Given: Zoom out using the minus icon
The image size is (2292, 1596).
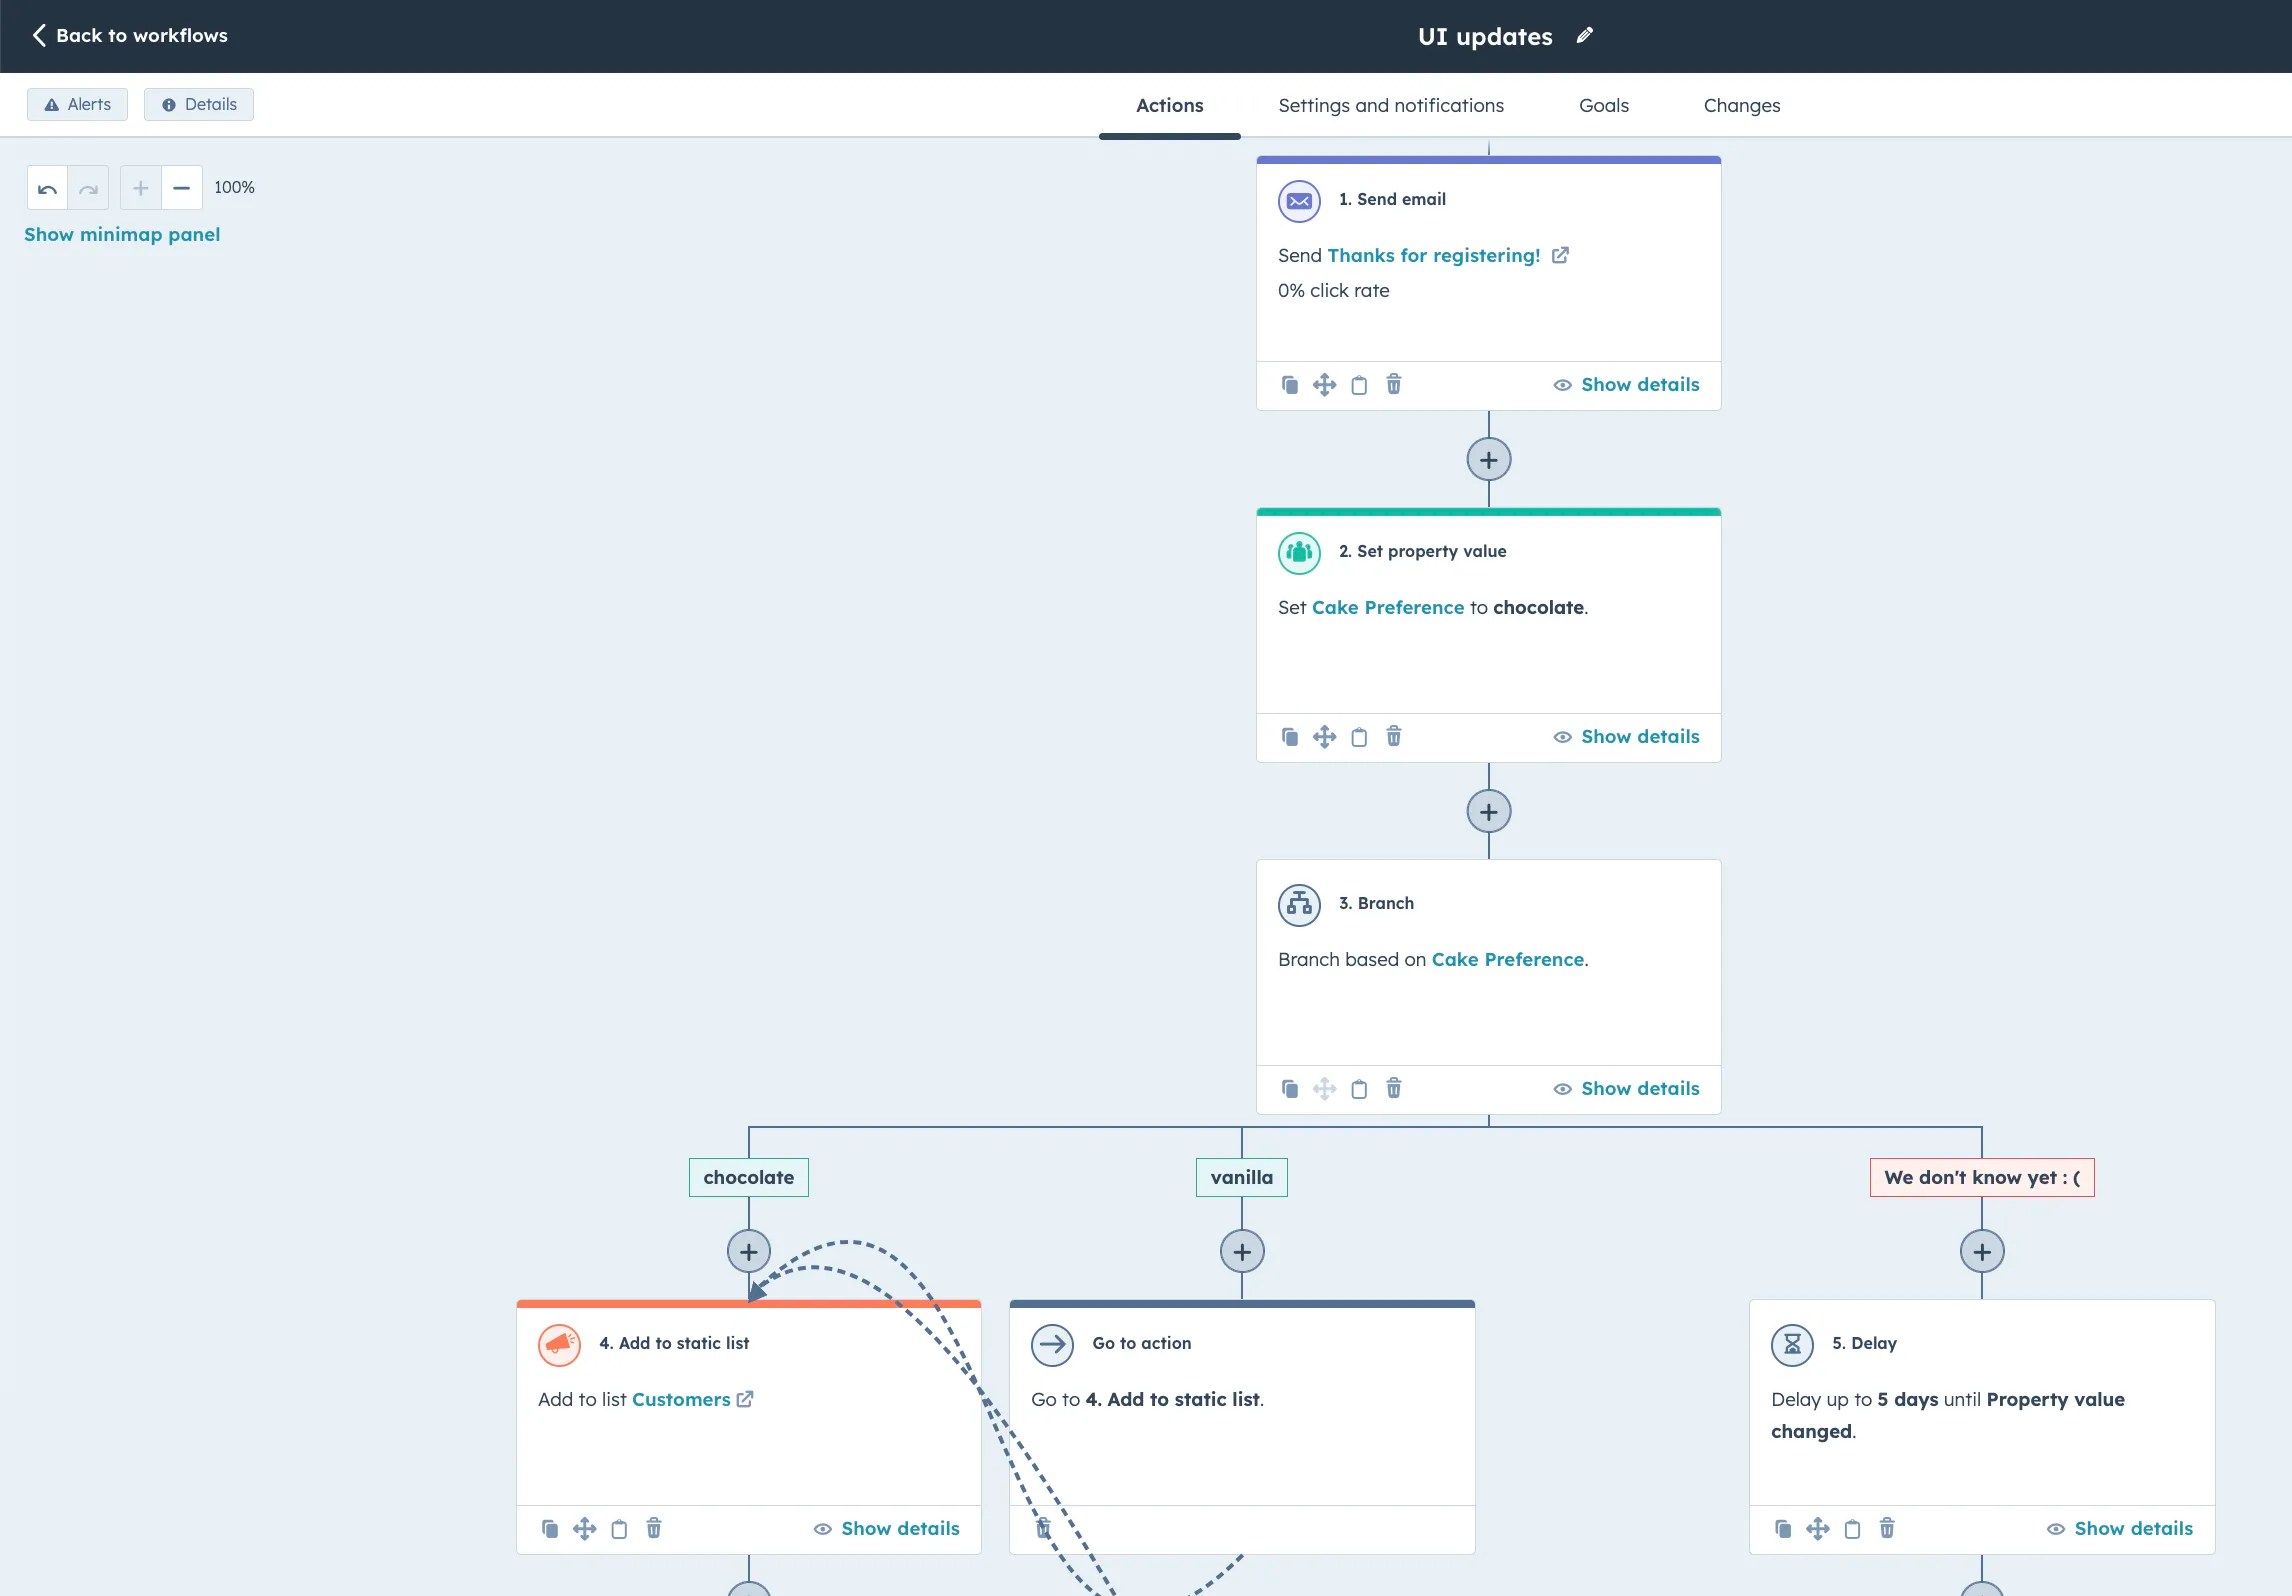Looking at the screenshot, I should point(181,187).
